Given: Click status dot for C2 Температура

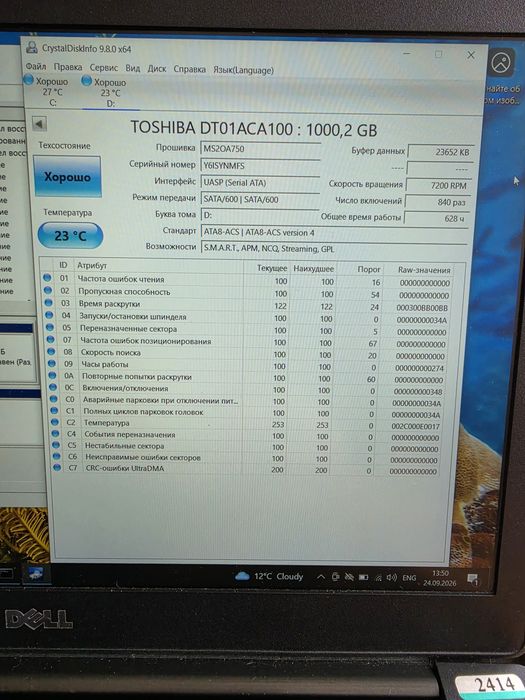Looking at the screenshot, I should point(54,422).
